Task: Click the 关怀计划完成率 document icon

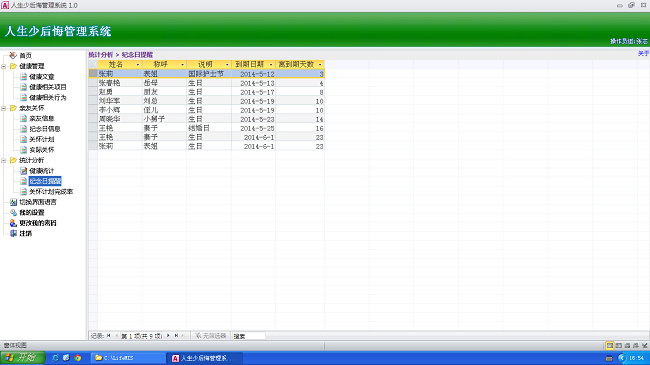Action: point(24,192)
